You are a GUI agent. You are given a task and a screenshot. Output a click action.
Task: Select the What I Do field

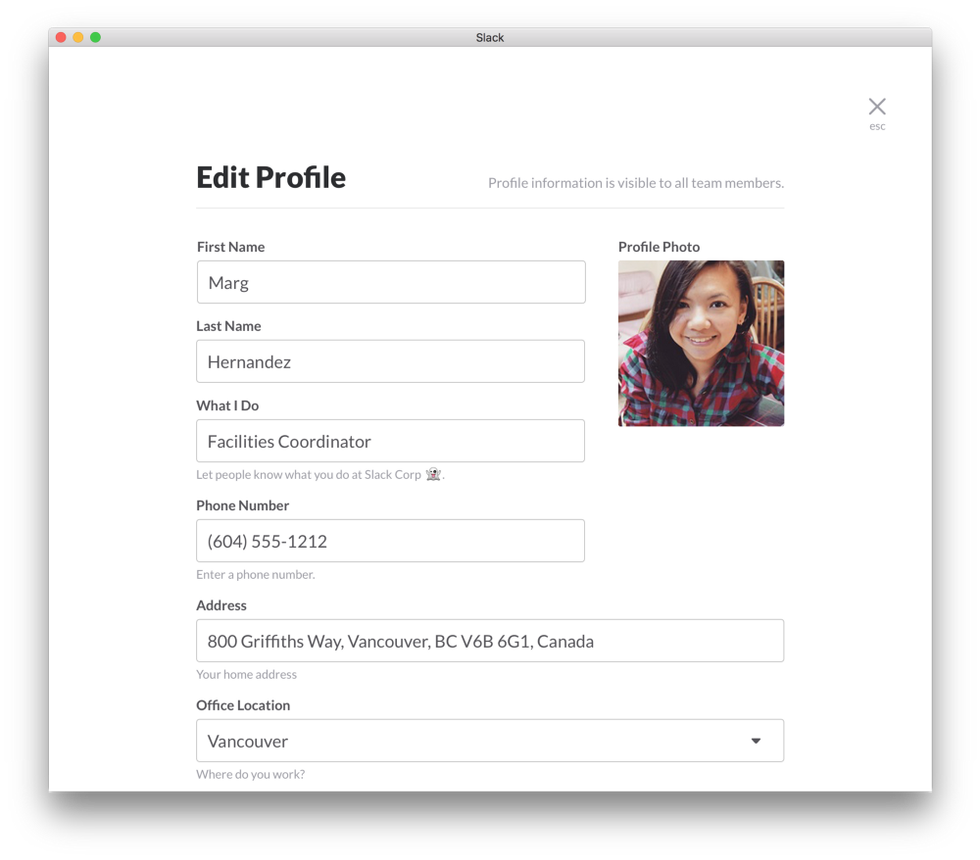390,441
